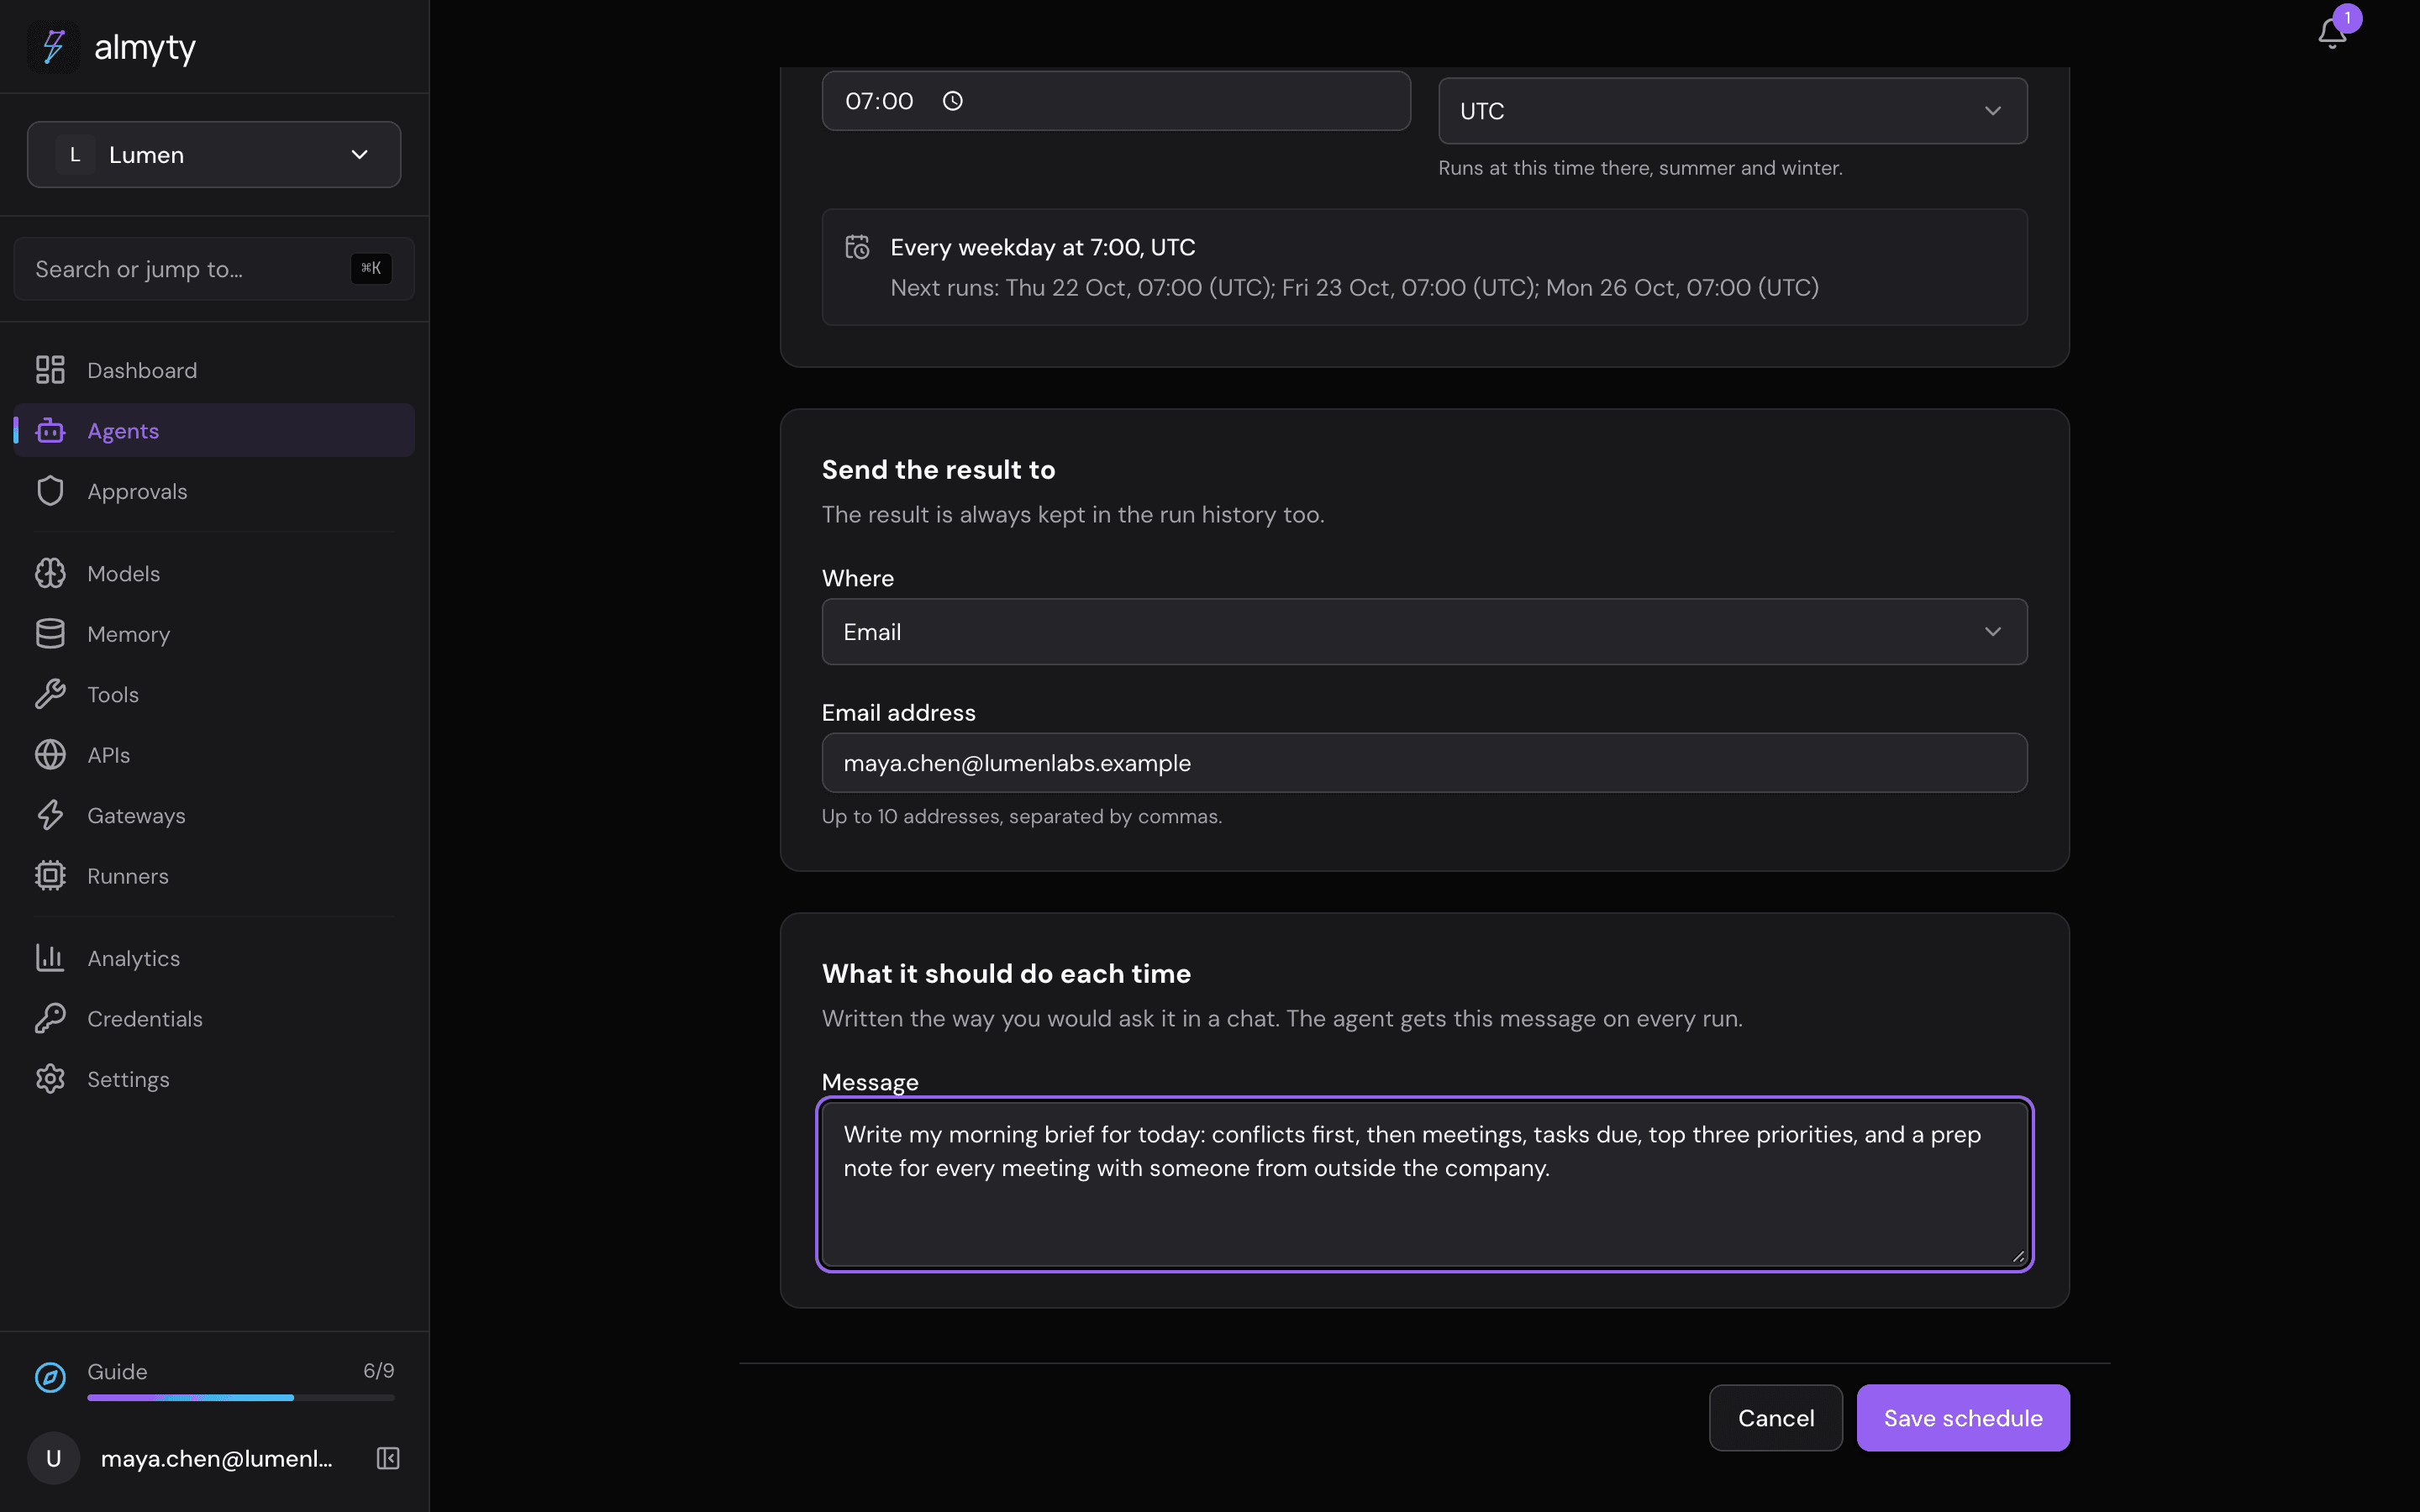Screen dimensions: 2420x1512
Task: Click the Tools wrench icon
Action: point(50,694)
